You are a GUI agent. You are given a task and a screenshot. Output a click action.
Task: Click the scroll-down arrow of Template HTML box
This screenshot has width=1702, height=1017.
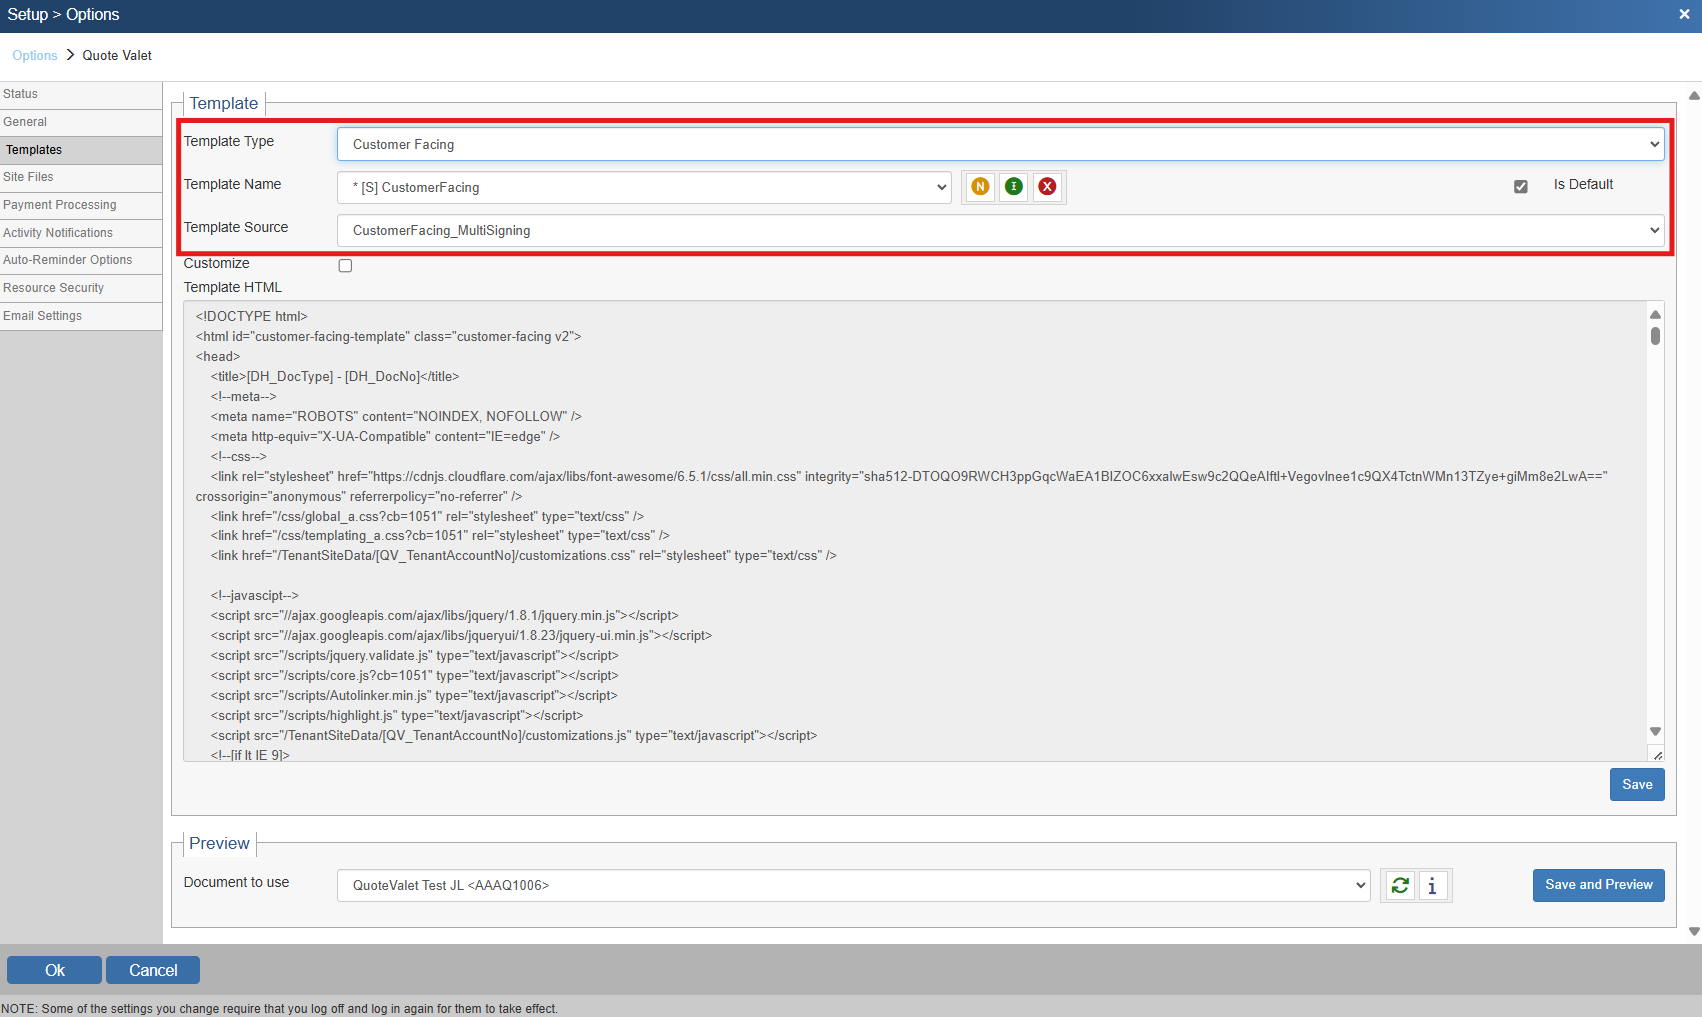[x=1655, y=731]
